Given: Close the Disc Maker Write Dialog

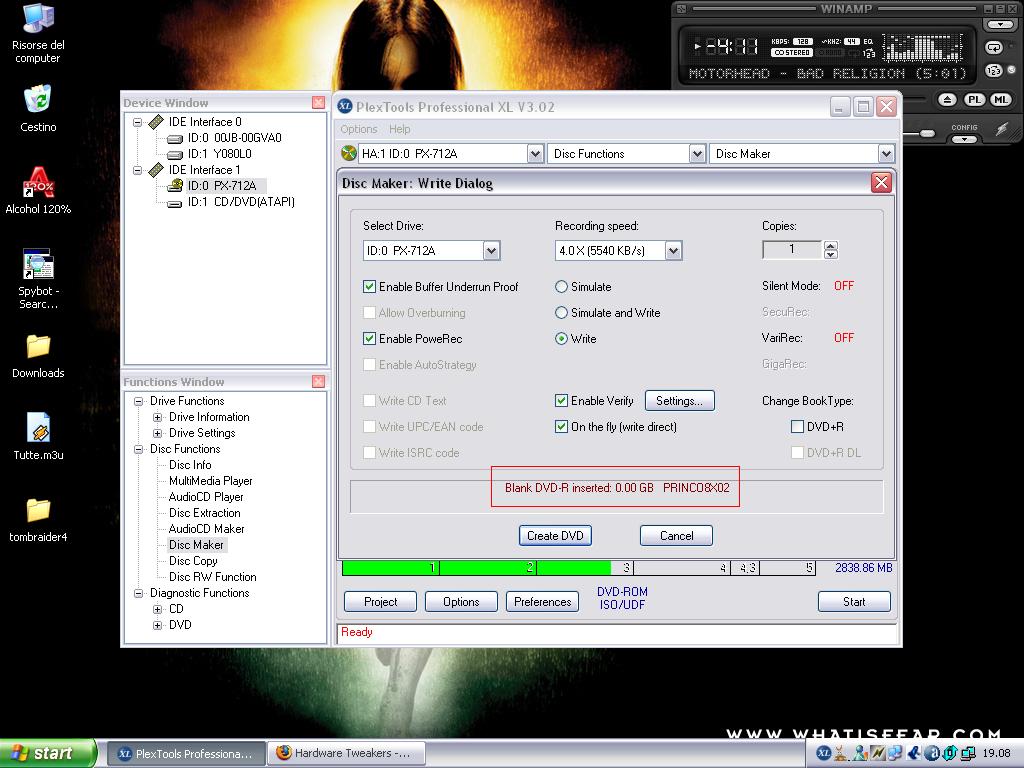Looking at the screenshot, I should pos(881,183).
